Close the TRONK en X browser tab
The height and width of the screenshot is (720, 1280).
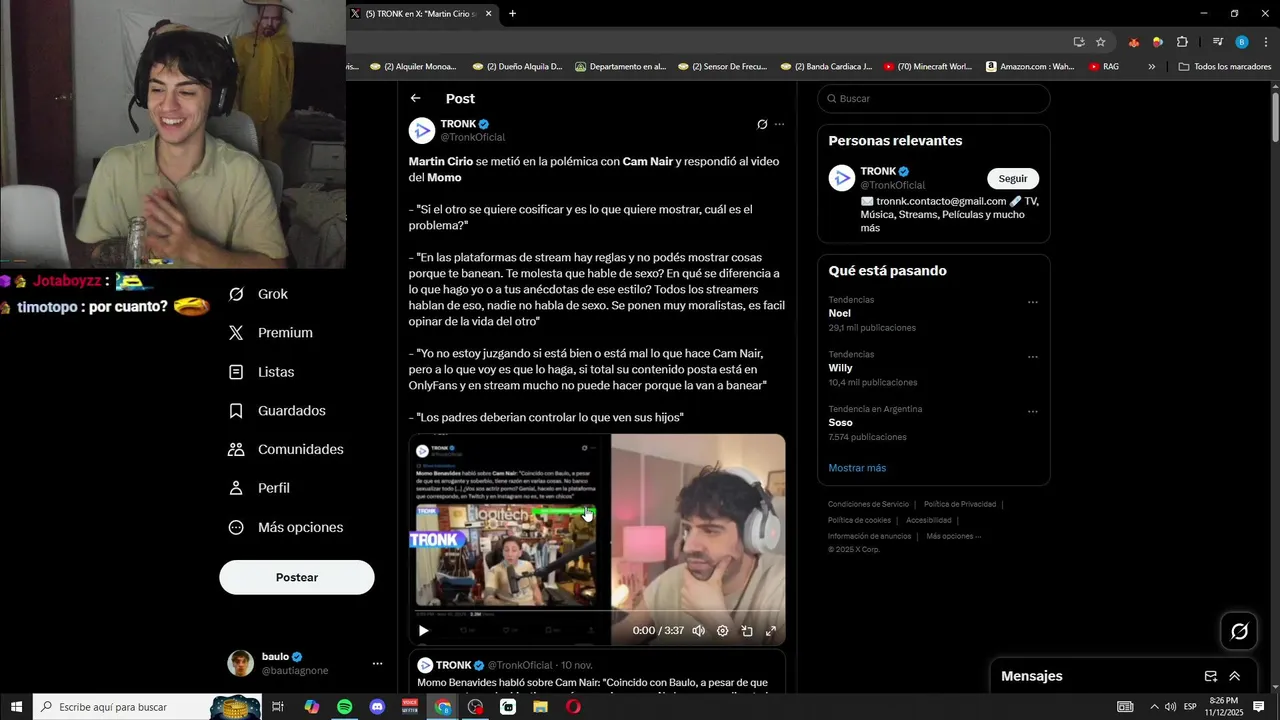tap(489, 14)
